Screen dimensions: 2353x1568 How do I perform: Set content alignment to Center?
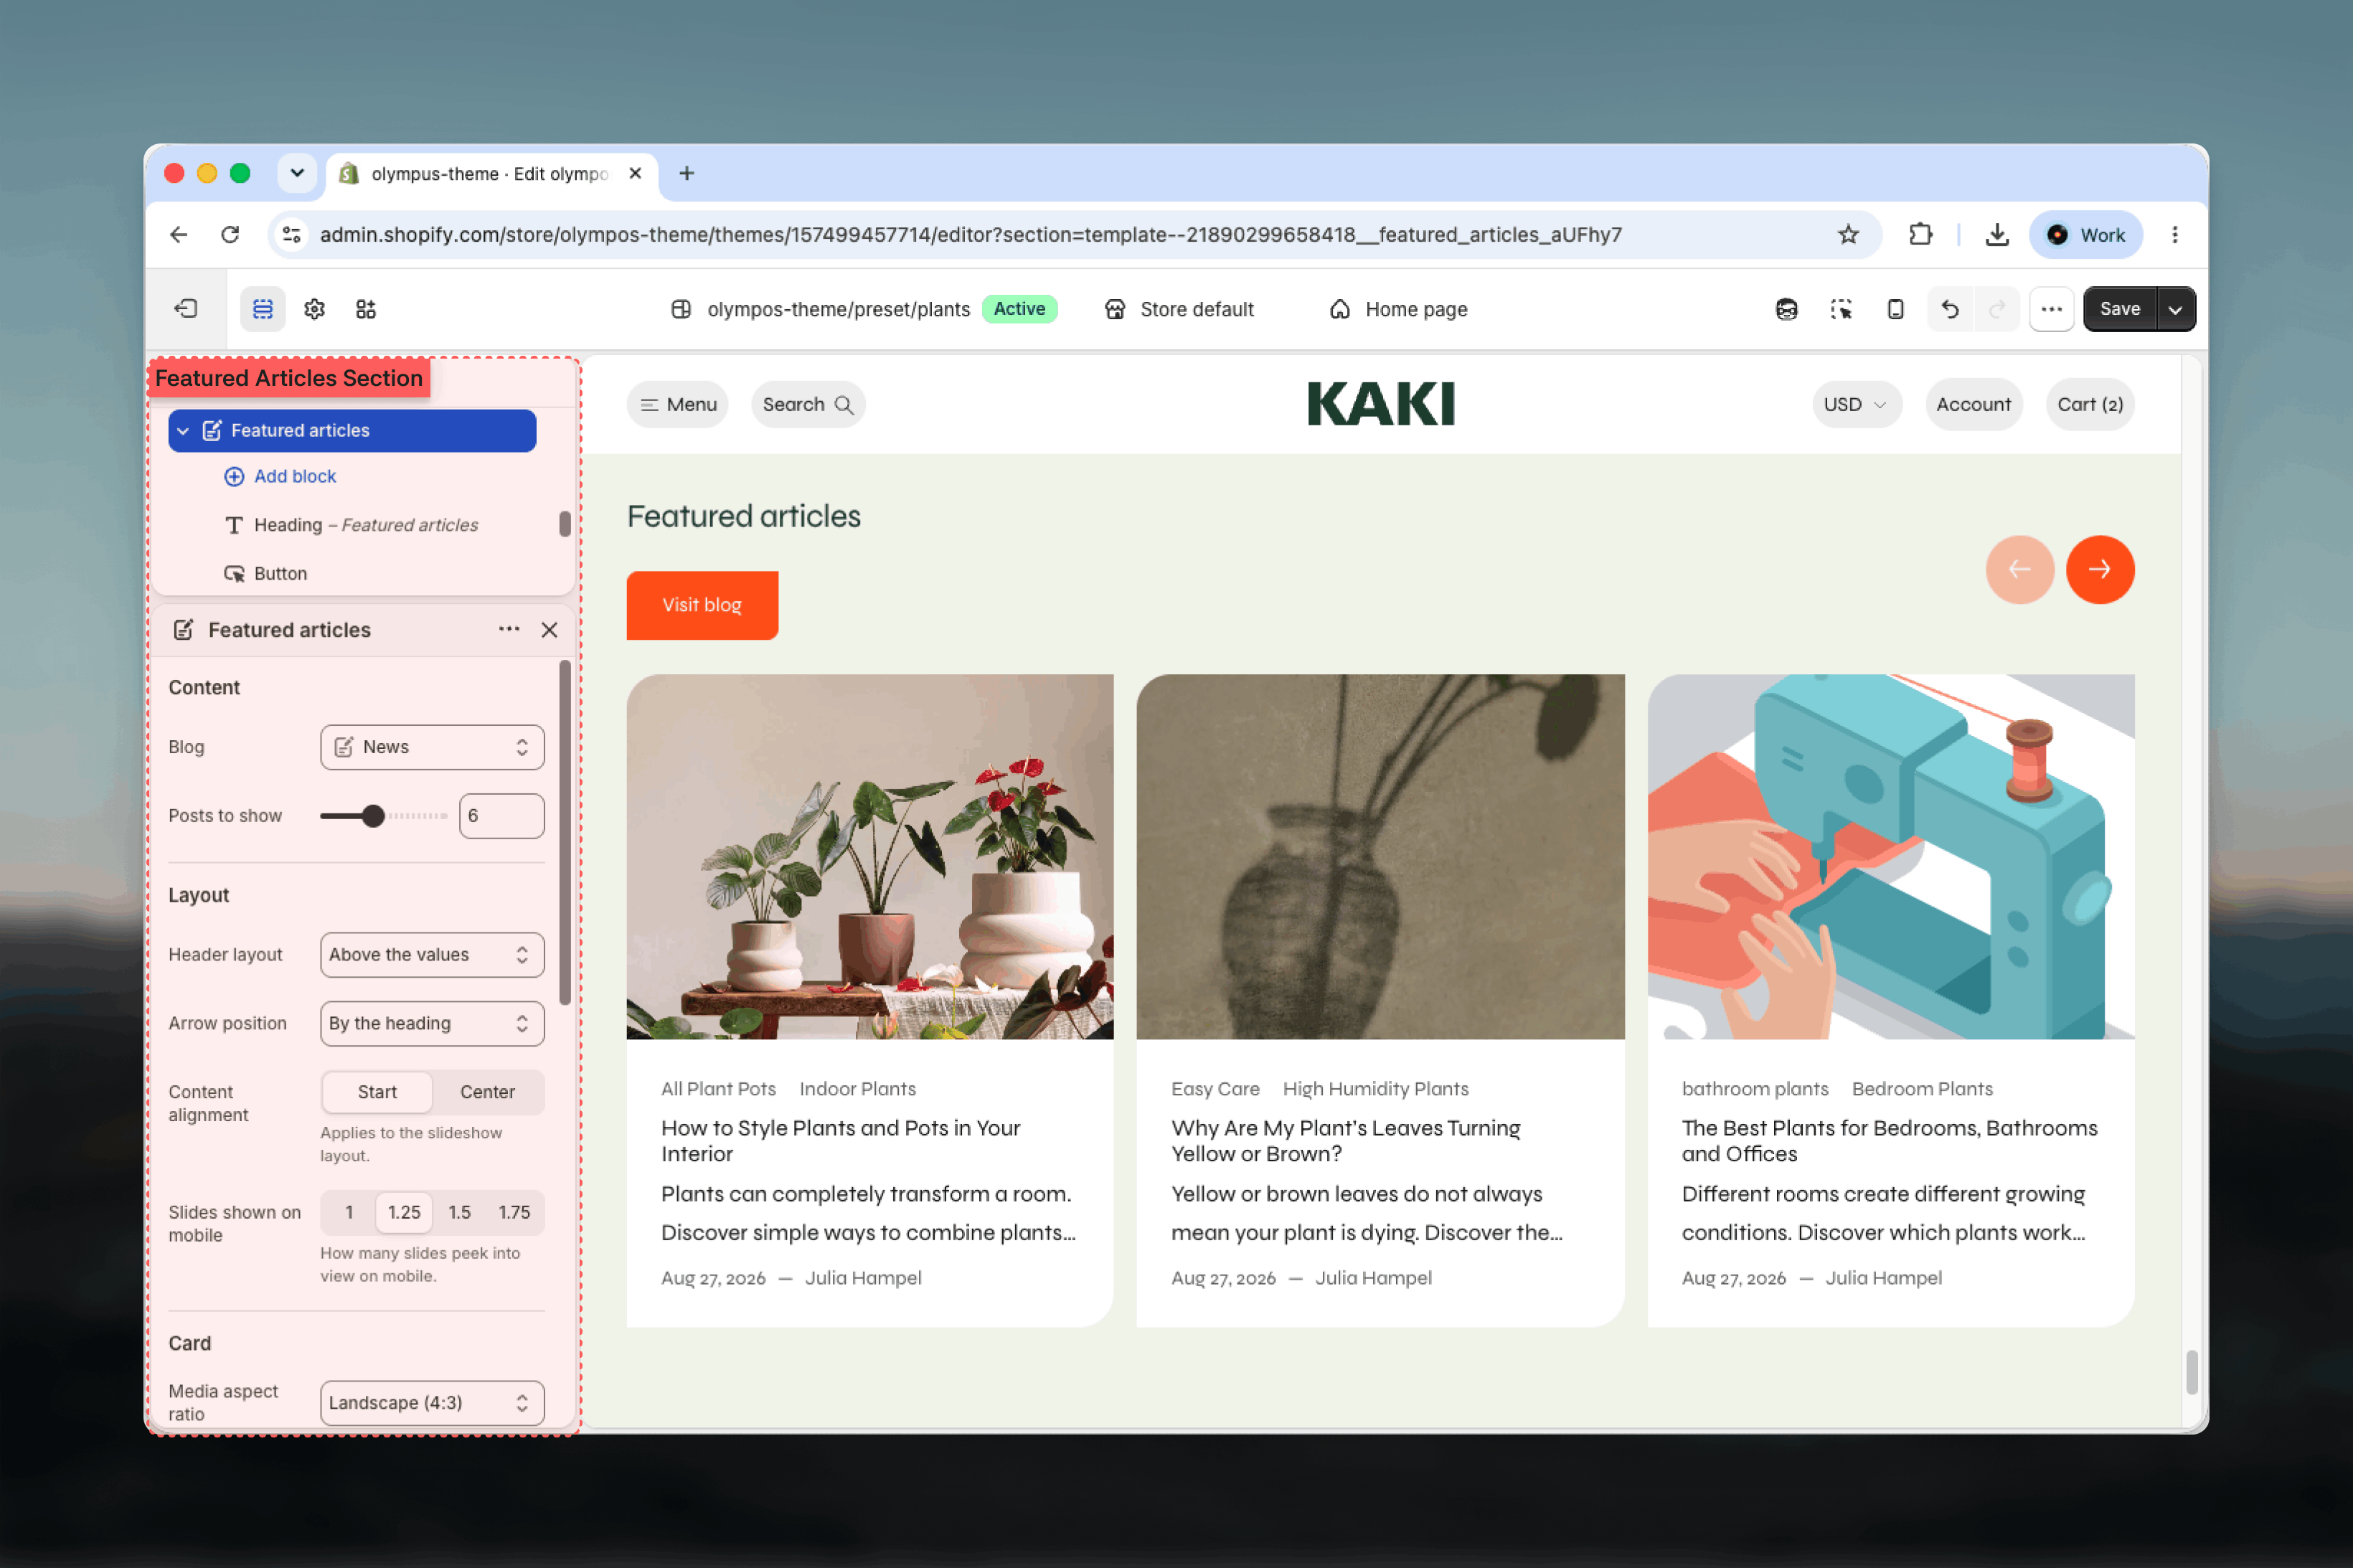pos(487,1092)
